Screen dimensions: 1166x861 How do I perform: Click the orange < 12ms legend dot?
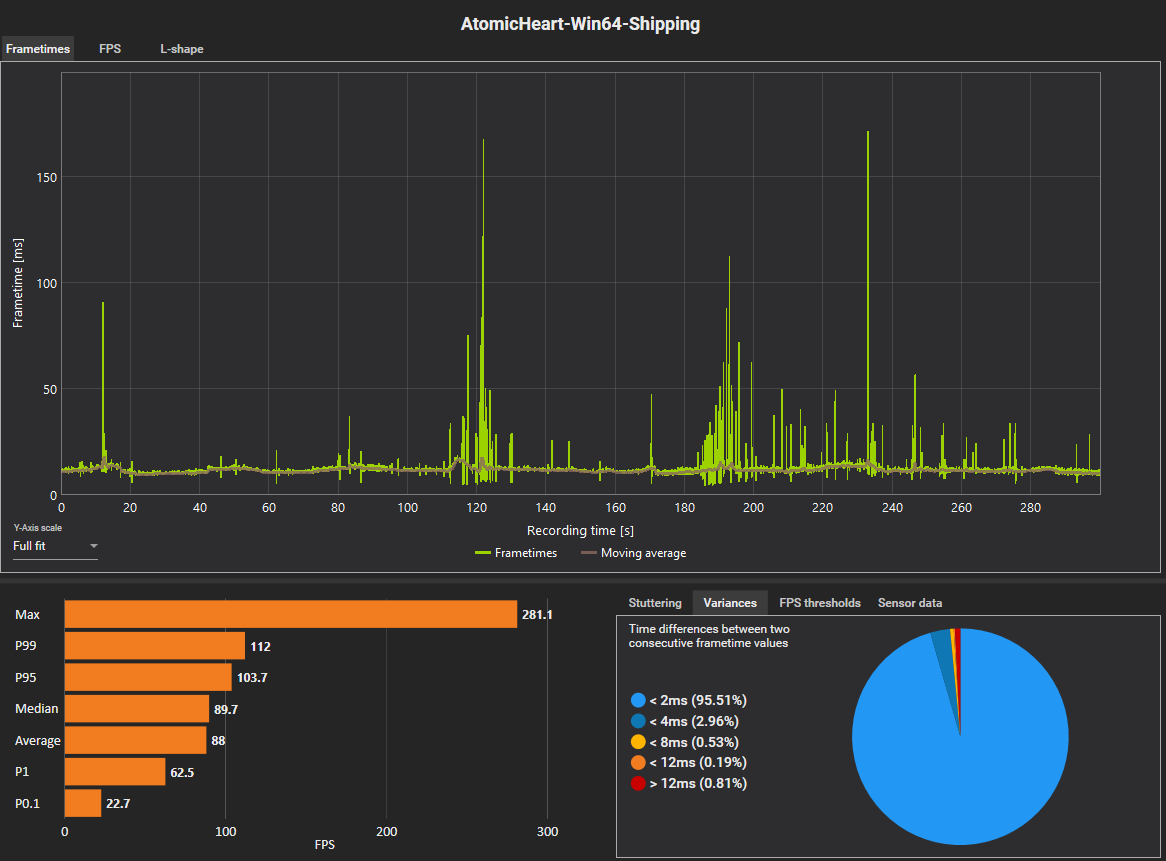tap(638, 762)
